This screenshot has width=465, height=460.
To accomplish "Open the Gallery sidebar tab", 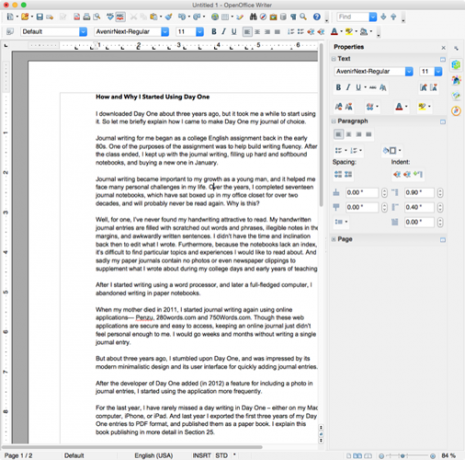I will point(456,96).
